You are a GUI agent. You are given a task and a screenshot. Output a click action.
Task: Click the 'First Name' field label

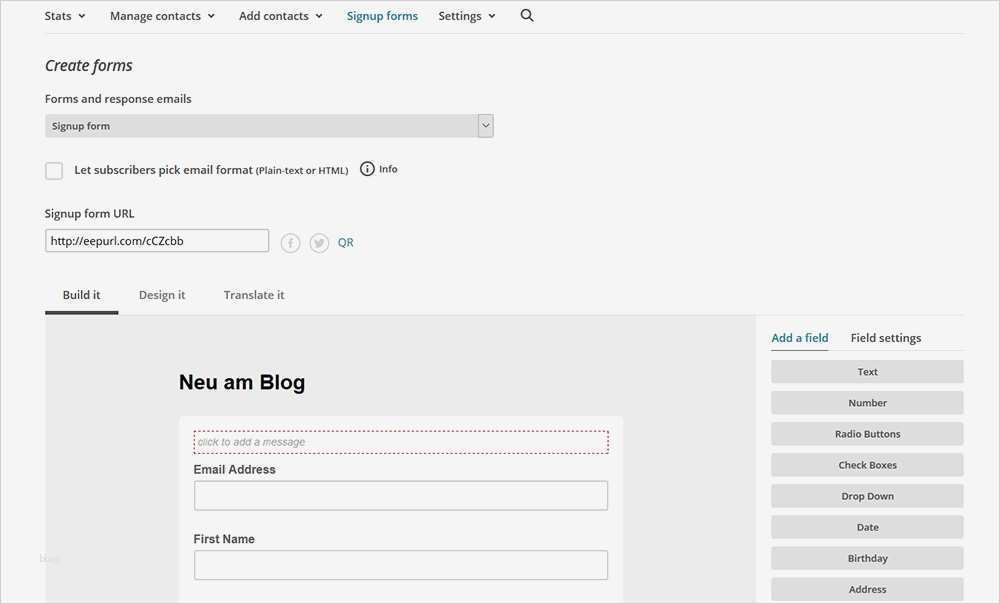tap(224, 539)
